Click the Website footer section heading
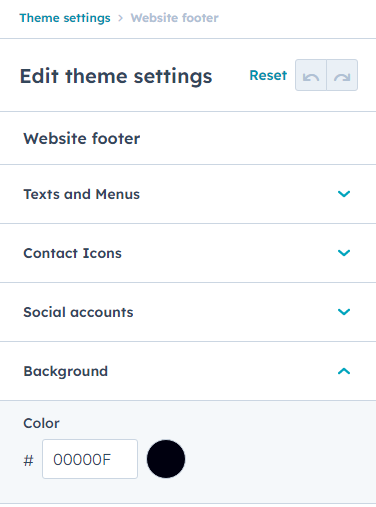Image resolution: width=376 pixels, height=507 pixels. pyautogui.click(x=82, y=138)
